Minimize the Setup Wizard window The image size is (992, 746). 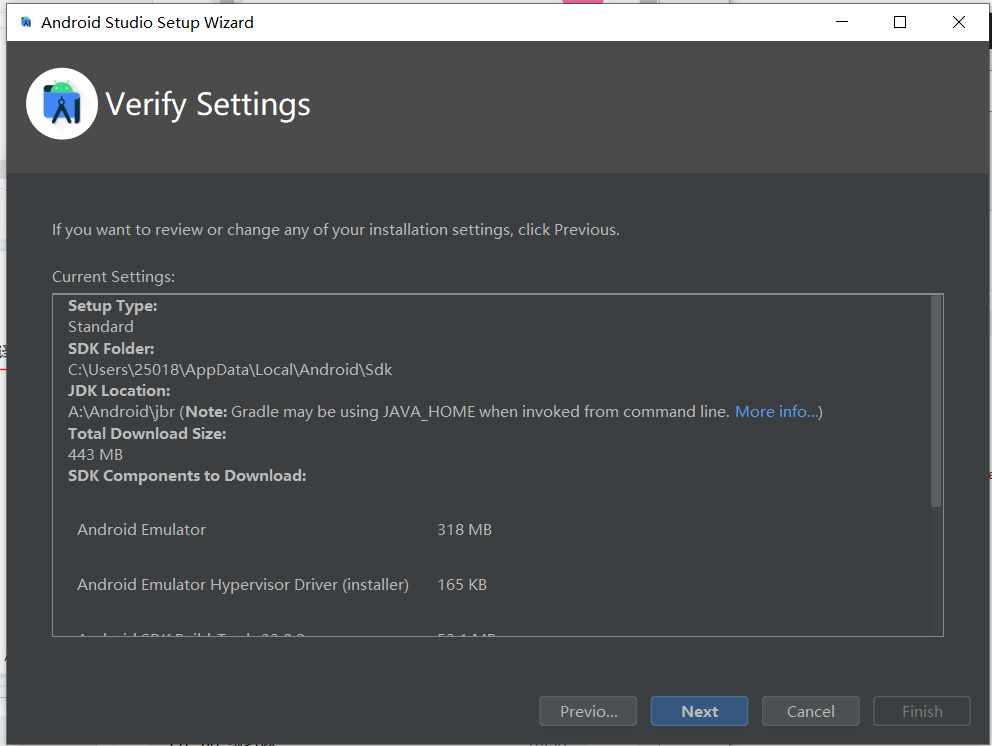[x=841, y=22]
